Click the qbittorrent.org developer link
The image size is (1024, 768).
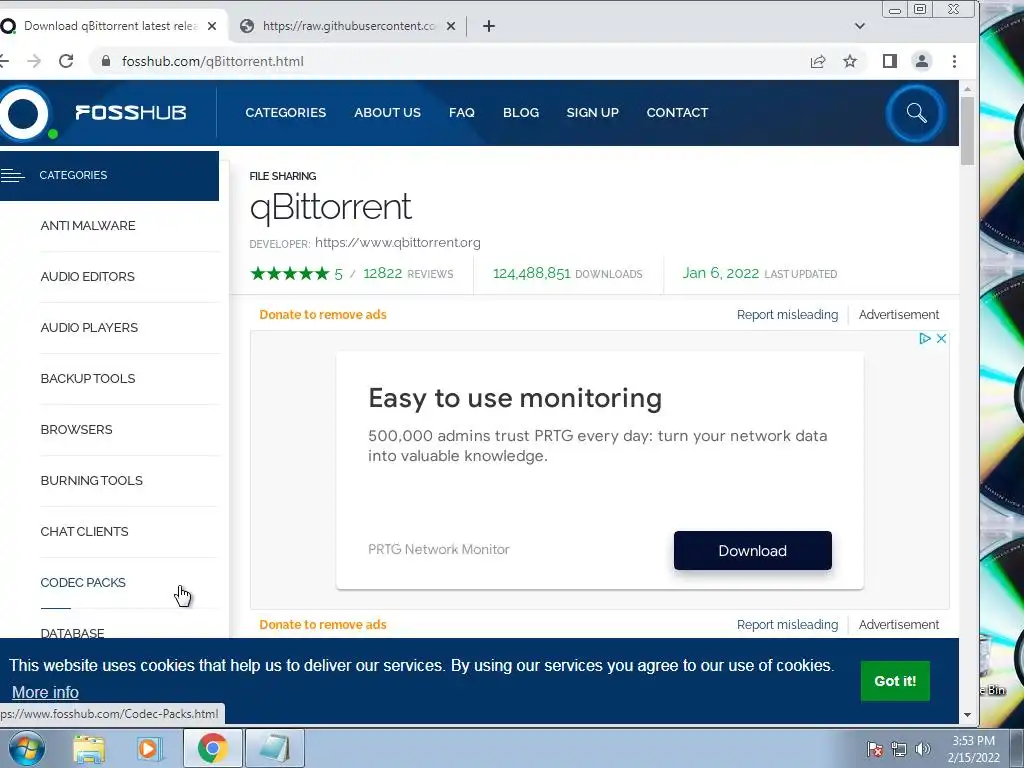click(x=398, y=242)
